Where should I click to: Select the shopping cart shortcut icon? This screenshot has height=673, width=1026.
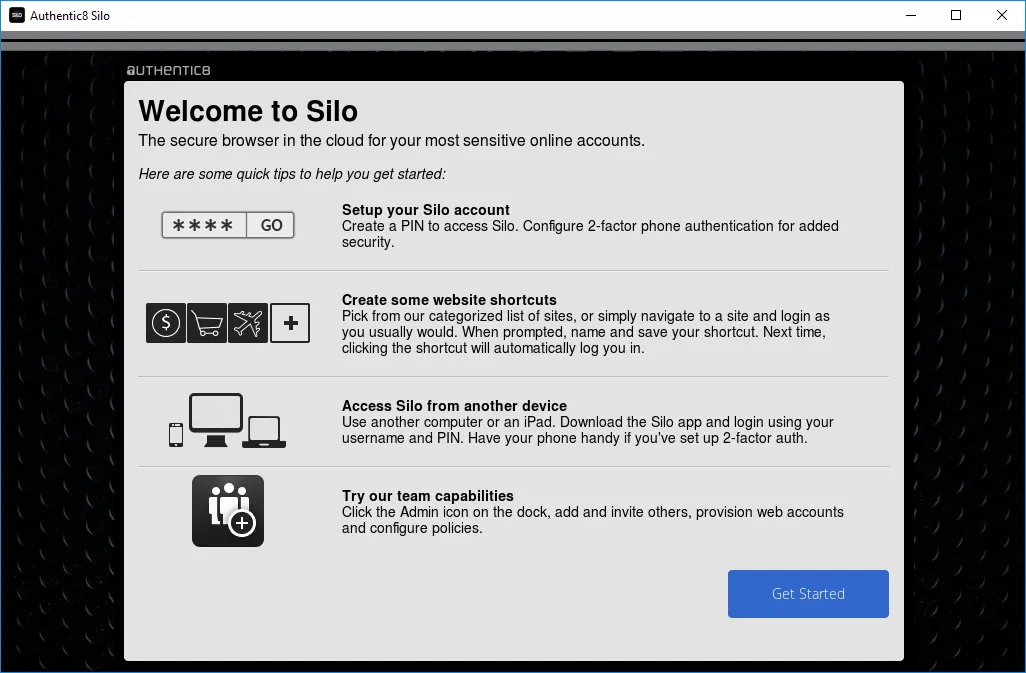point(207,322)
